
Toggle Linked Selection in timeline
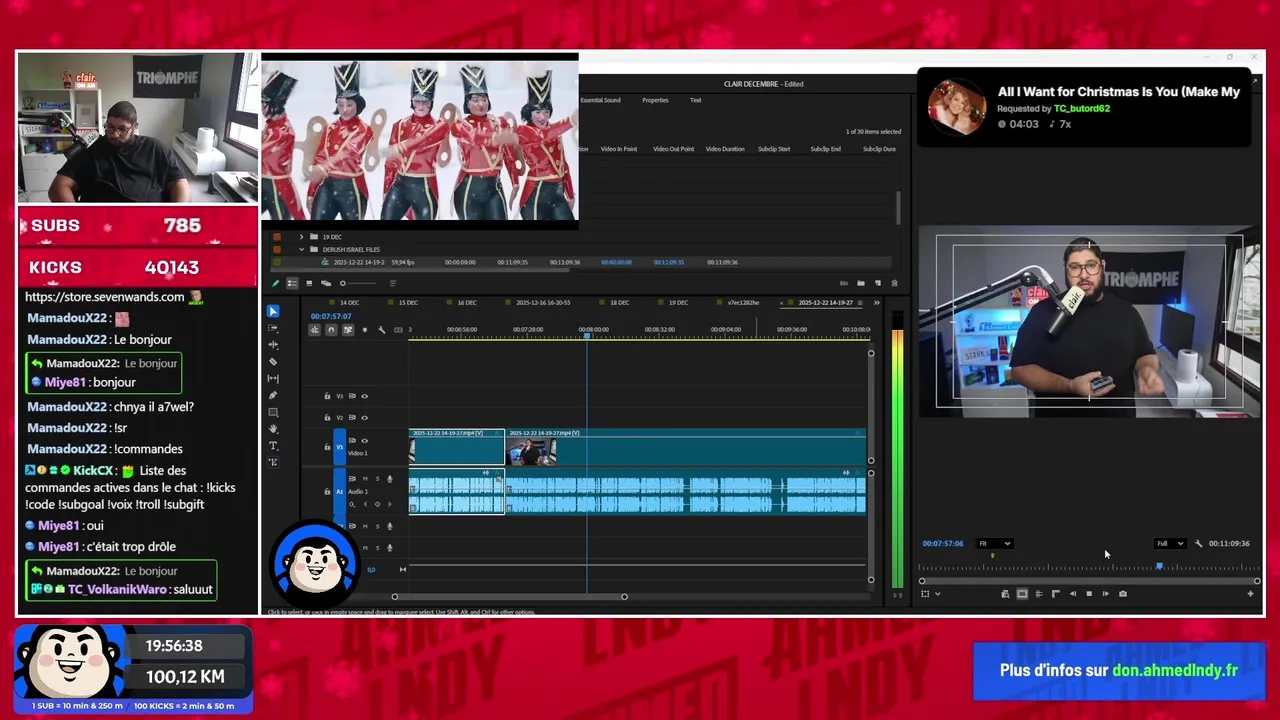pyautogui.click(x=348, y=330)
